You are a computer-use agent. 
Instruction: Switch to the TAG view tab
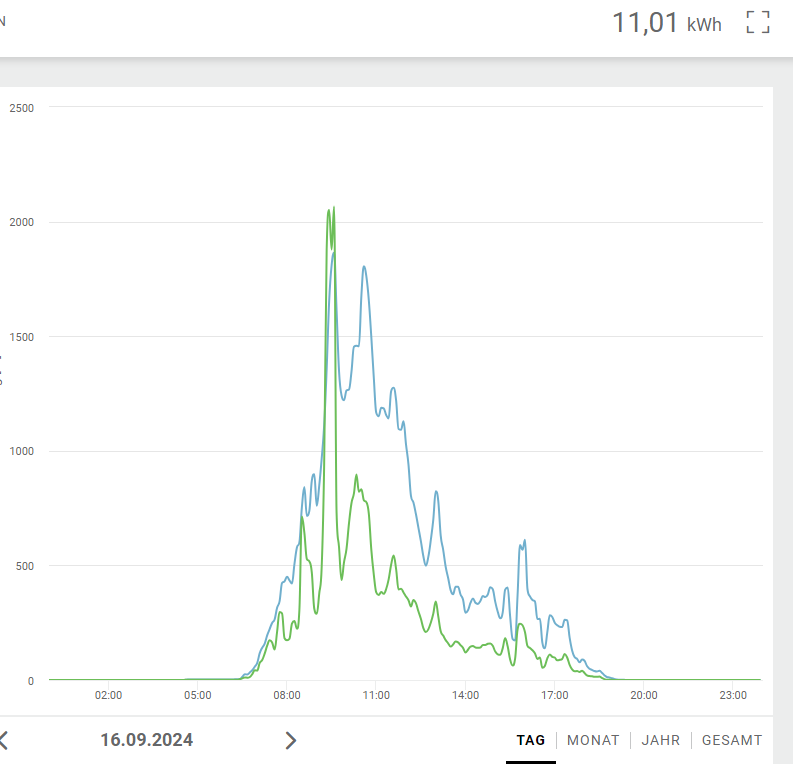pos(530,740)
